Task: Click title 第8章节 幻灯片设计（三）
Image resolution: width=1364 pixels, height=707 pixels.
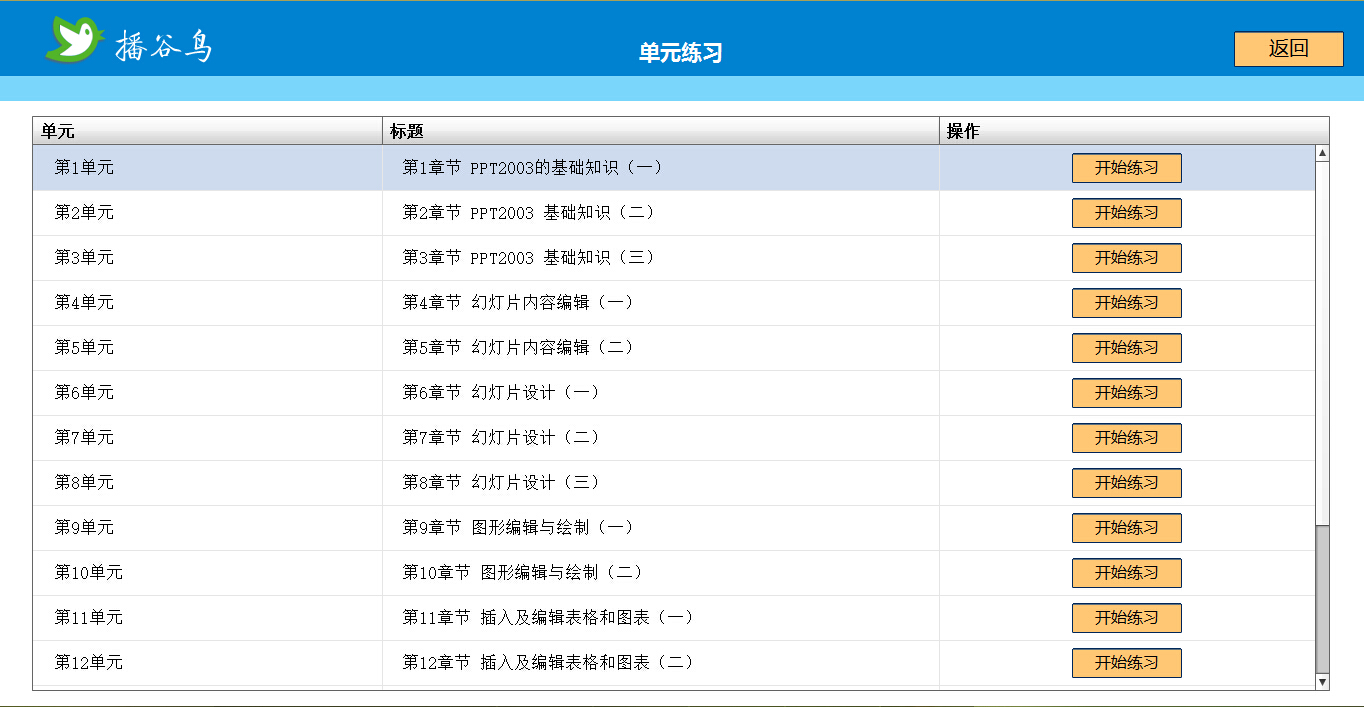Action: tap(502, 483)
